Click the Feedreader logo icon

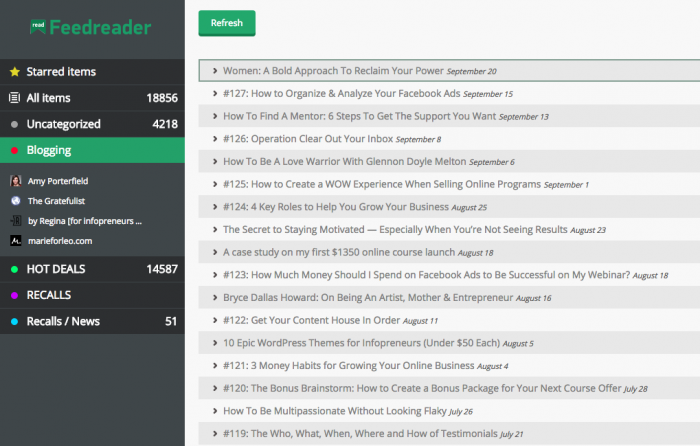38,27
